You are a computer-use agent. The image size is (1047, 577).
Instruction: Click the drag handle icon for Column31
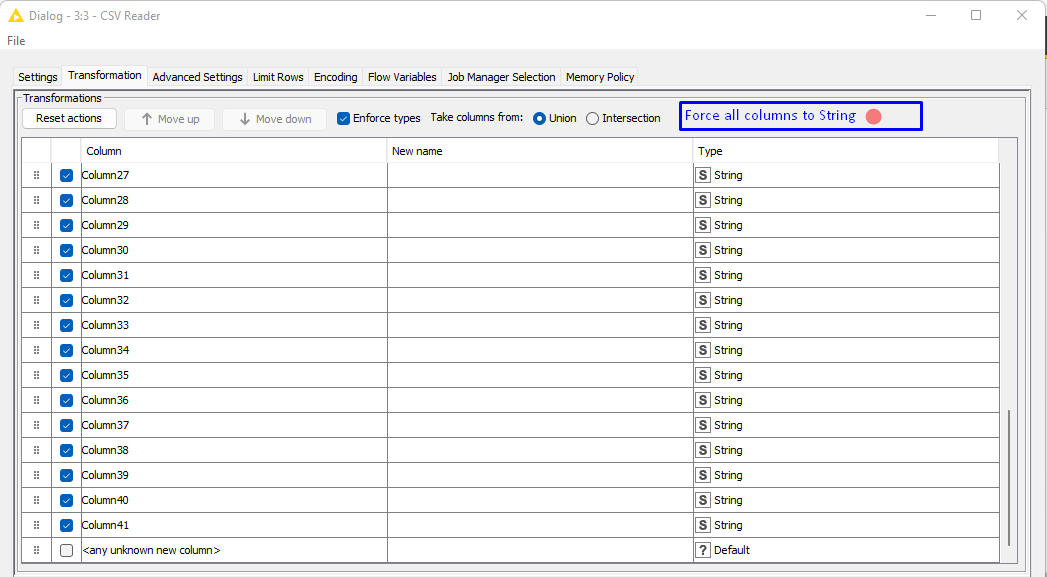coord(36,275)
